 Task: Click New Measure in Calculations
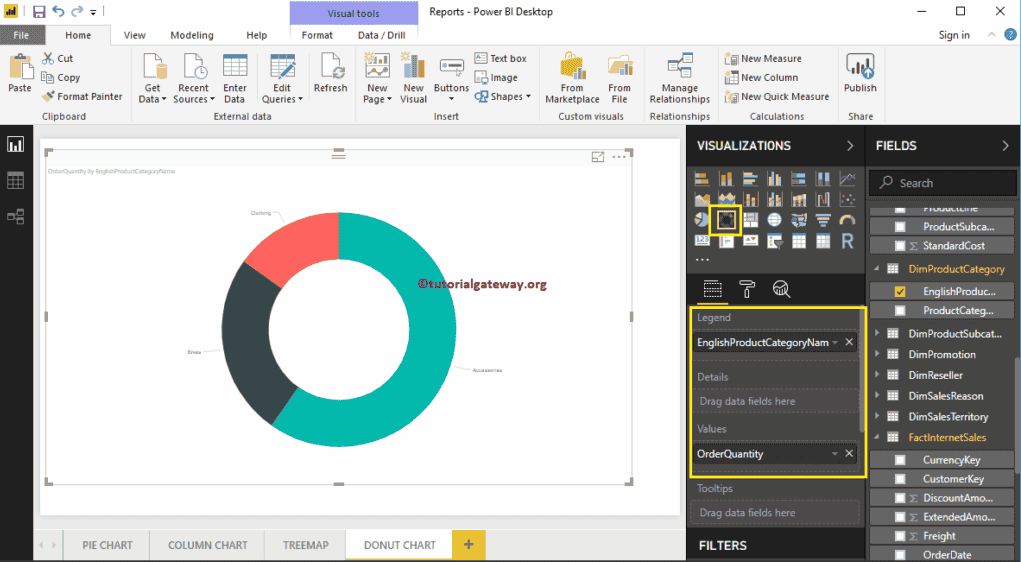(763, 59)
